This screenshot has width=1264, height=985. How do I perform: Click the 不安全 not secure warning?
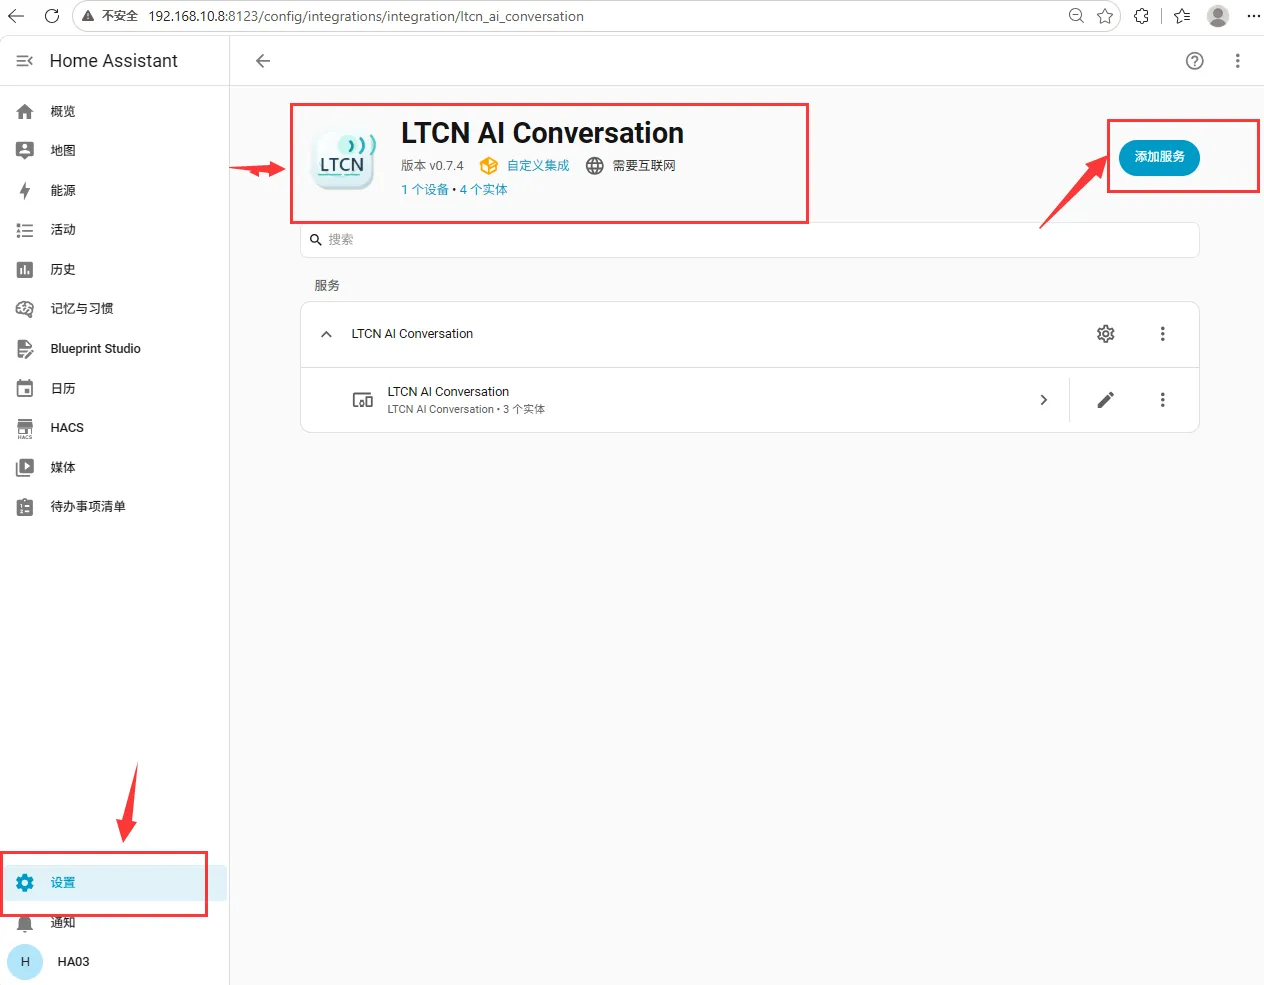110,16
